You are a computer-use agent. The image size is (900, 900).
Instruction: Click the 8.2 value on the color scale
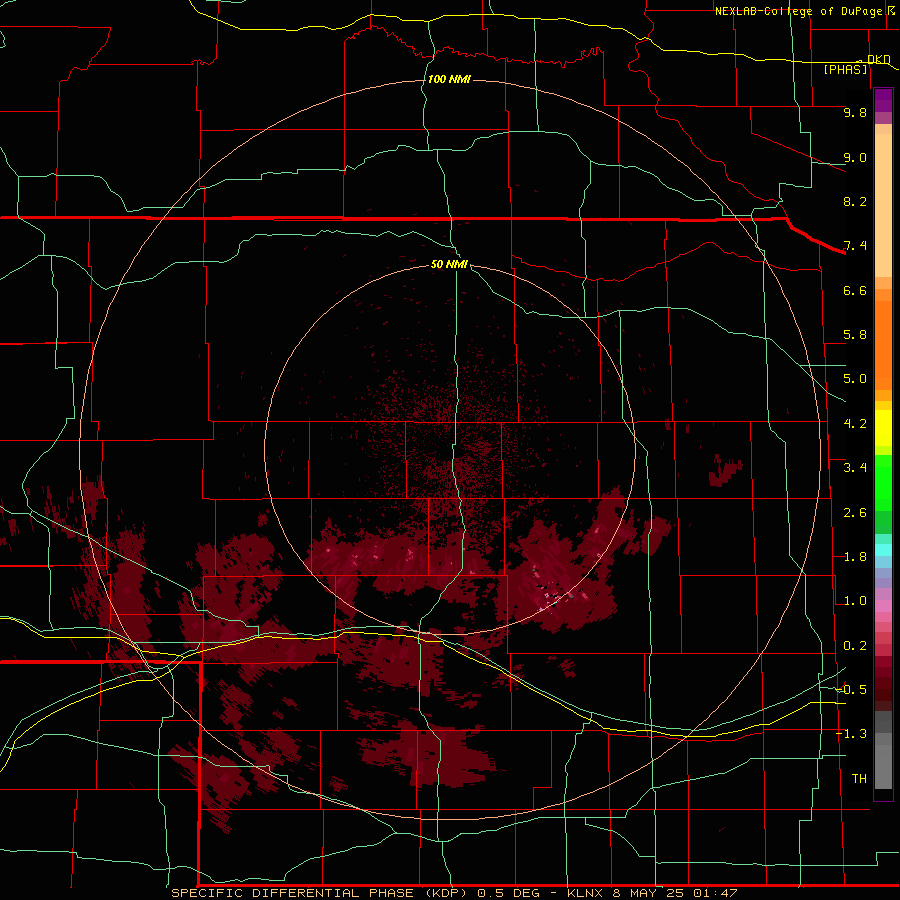tap(855, 201)
